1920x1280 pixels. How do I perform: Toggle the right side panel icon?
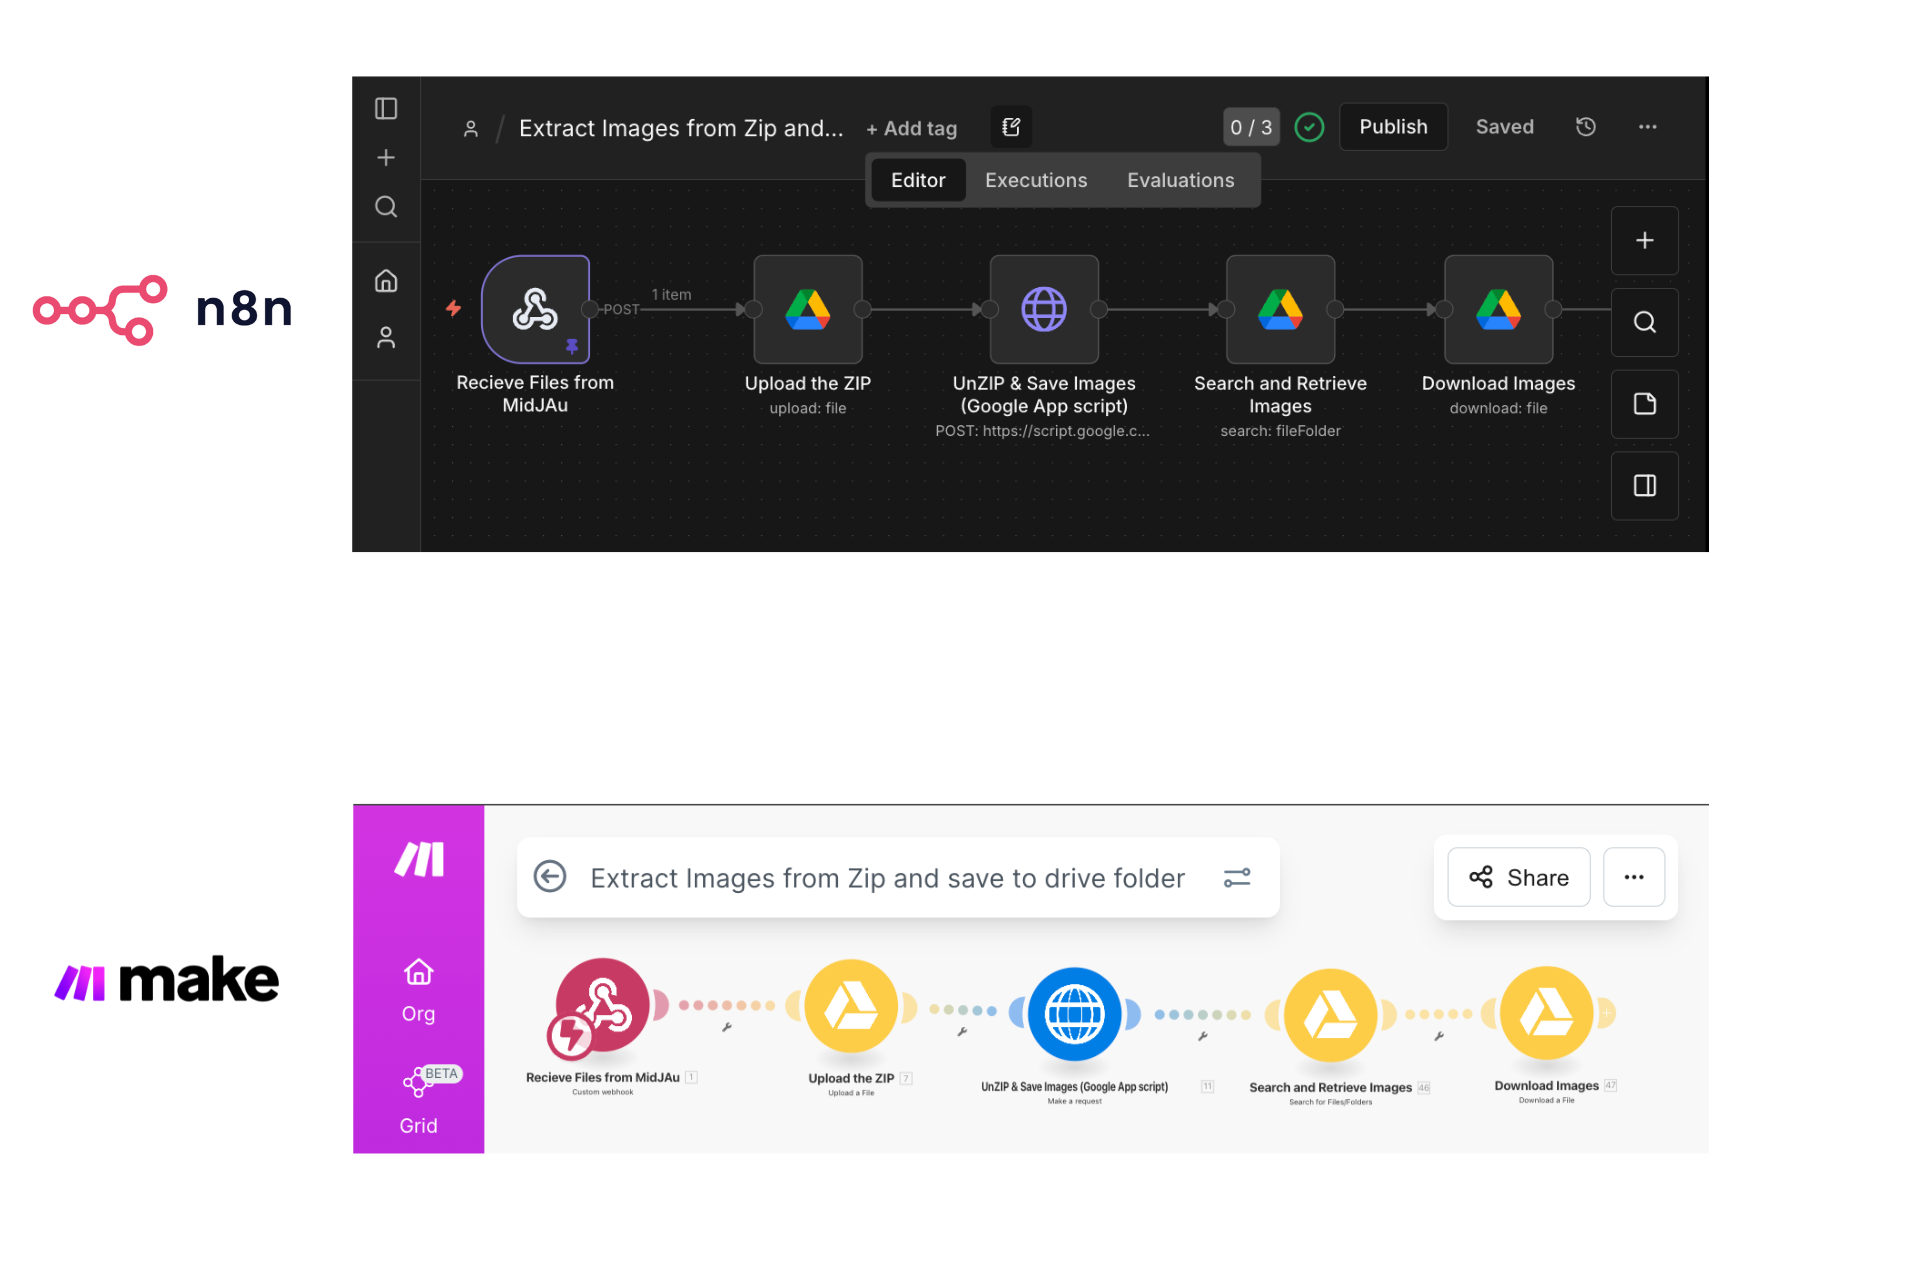tap(1644, 486)
